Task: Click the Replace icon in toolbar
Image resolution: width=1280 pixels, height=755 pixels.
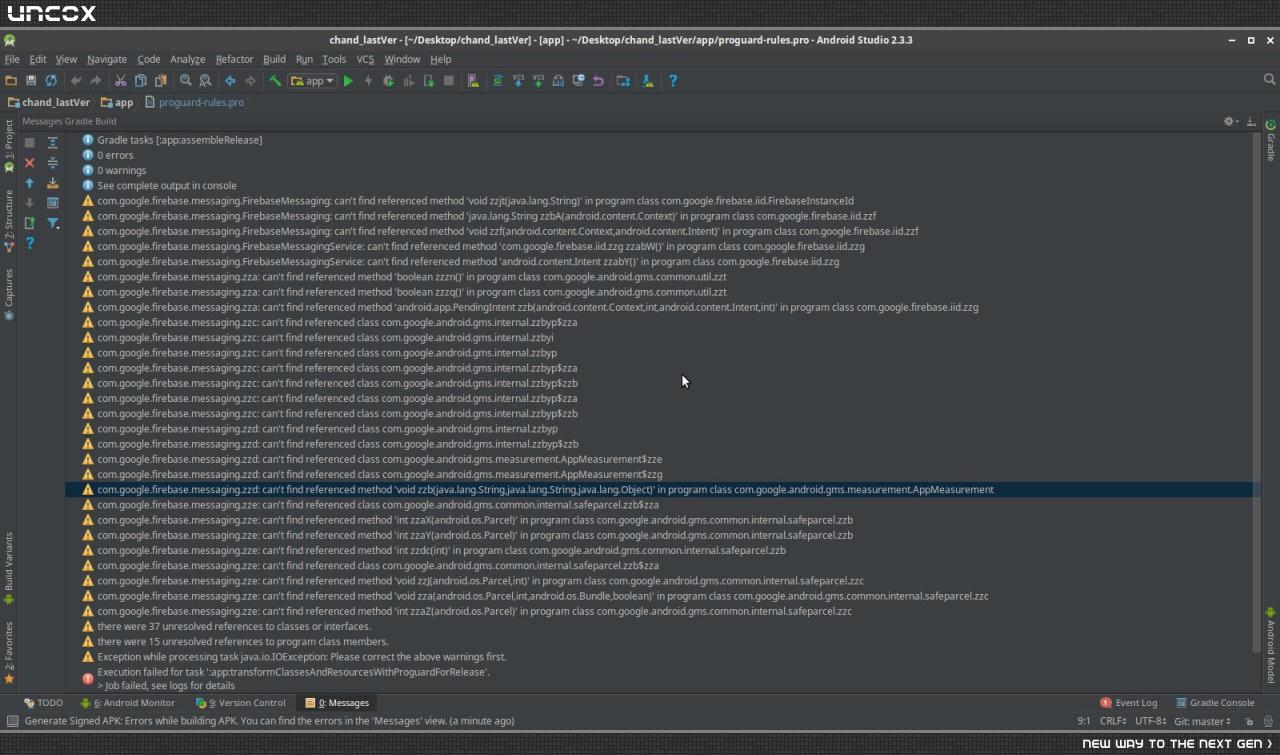Action: coord(205,81)
